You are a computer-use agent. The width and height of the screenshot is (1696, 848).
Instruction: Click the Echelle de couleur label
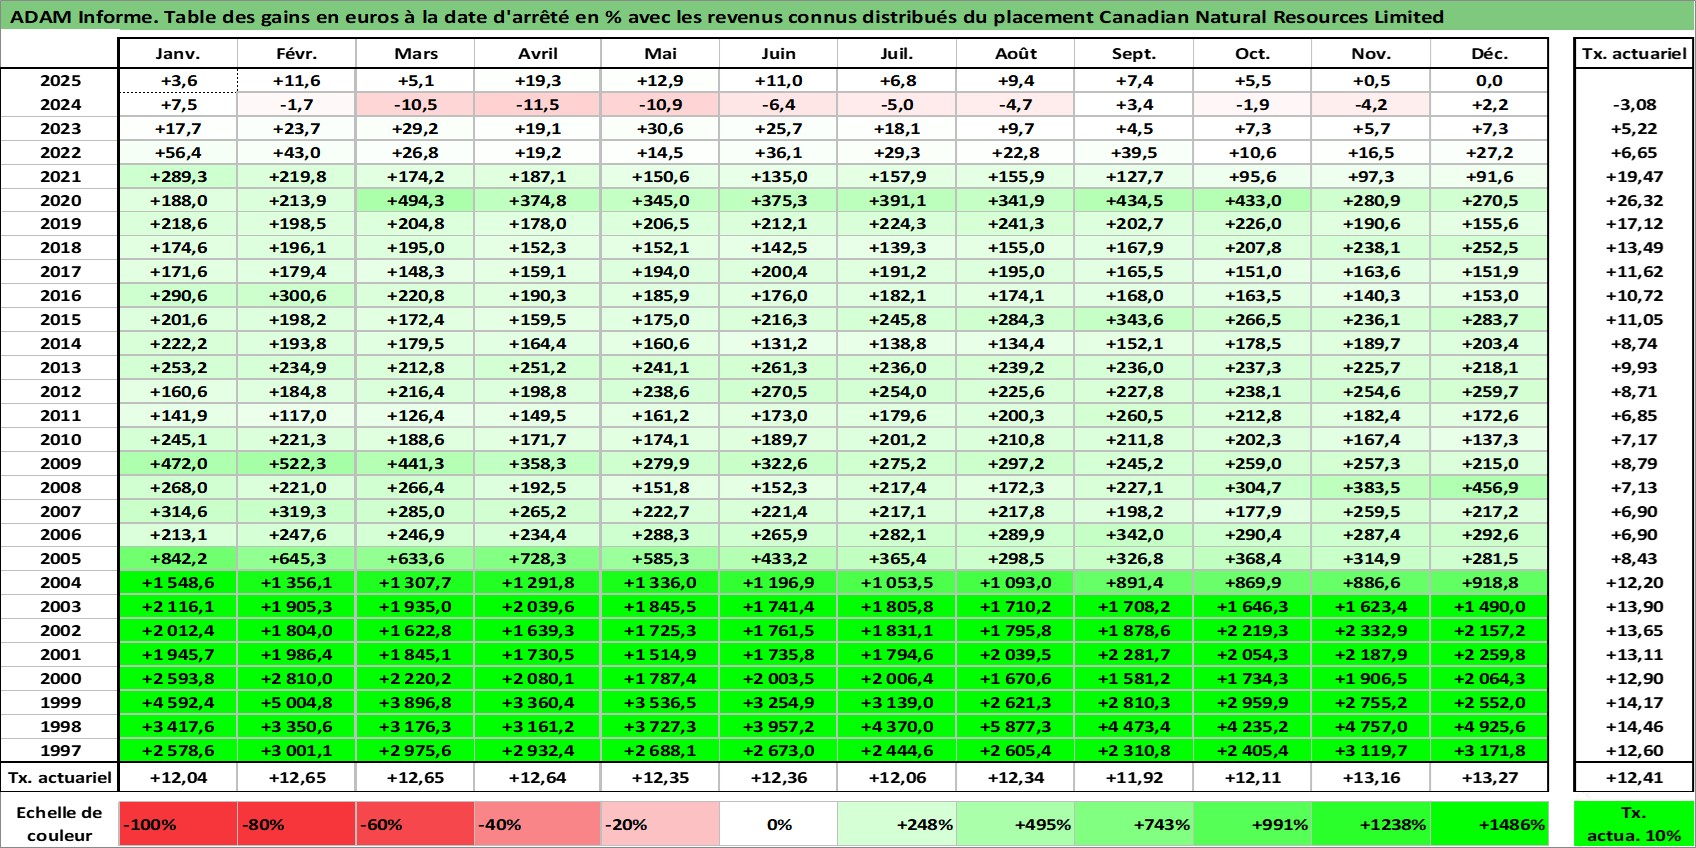[60, 824]
